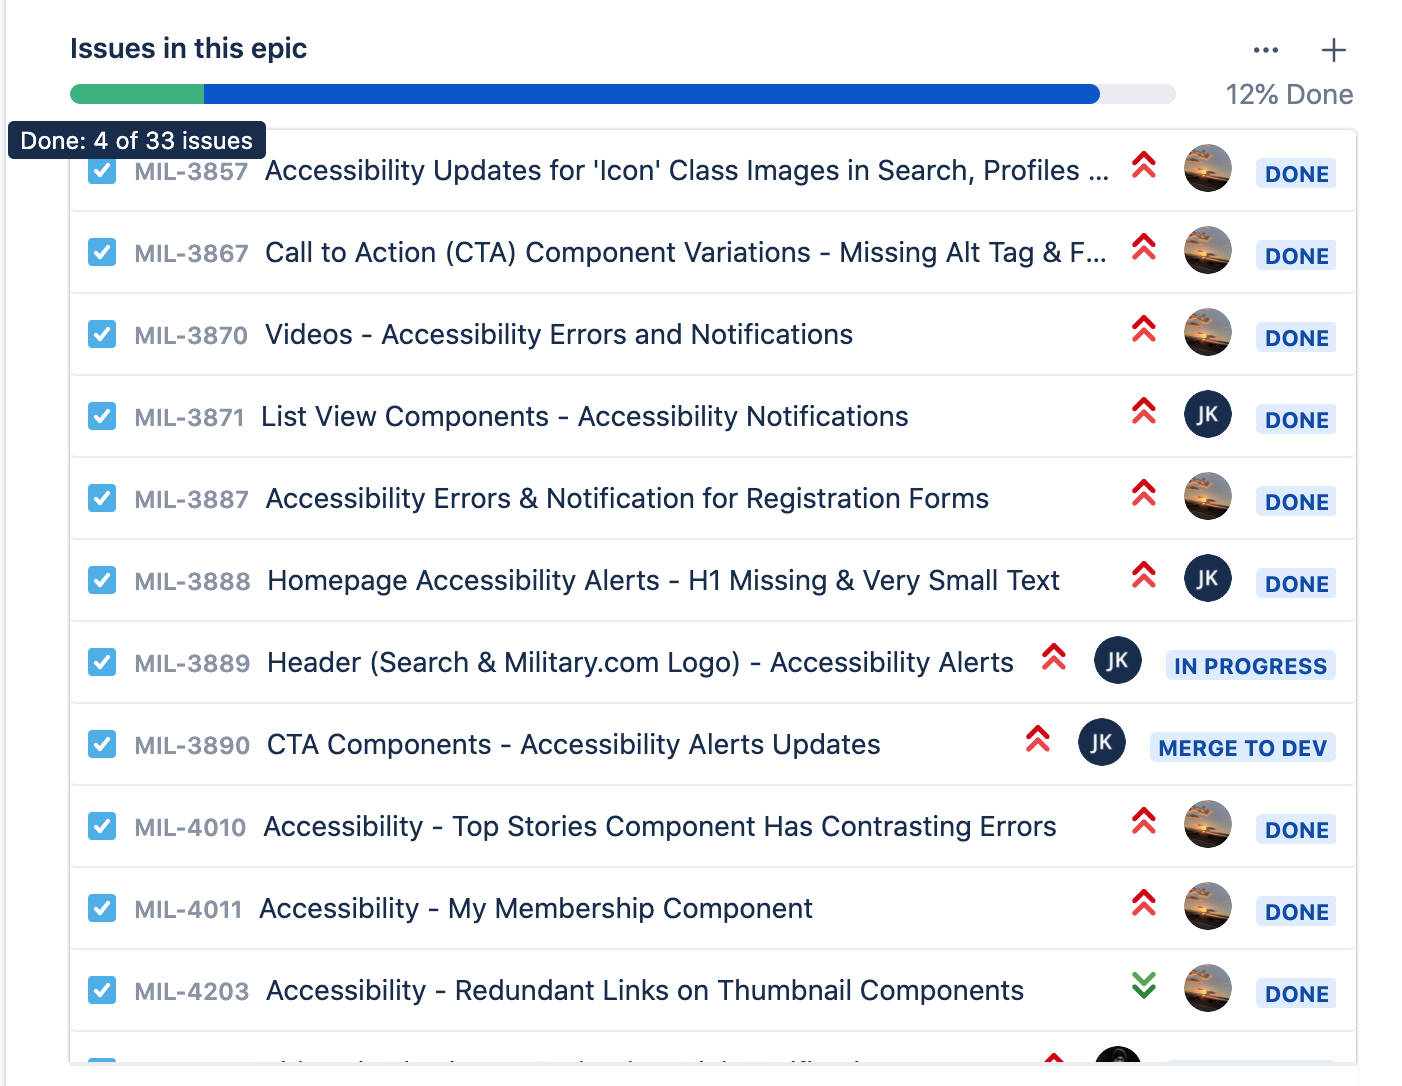Open 'Redundant Links on Thumbnail Components' issue
Viewport: 1402px width, 1086px height.
[x=645, y=990]
